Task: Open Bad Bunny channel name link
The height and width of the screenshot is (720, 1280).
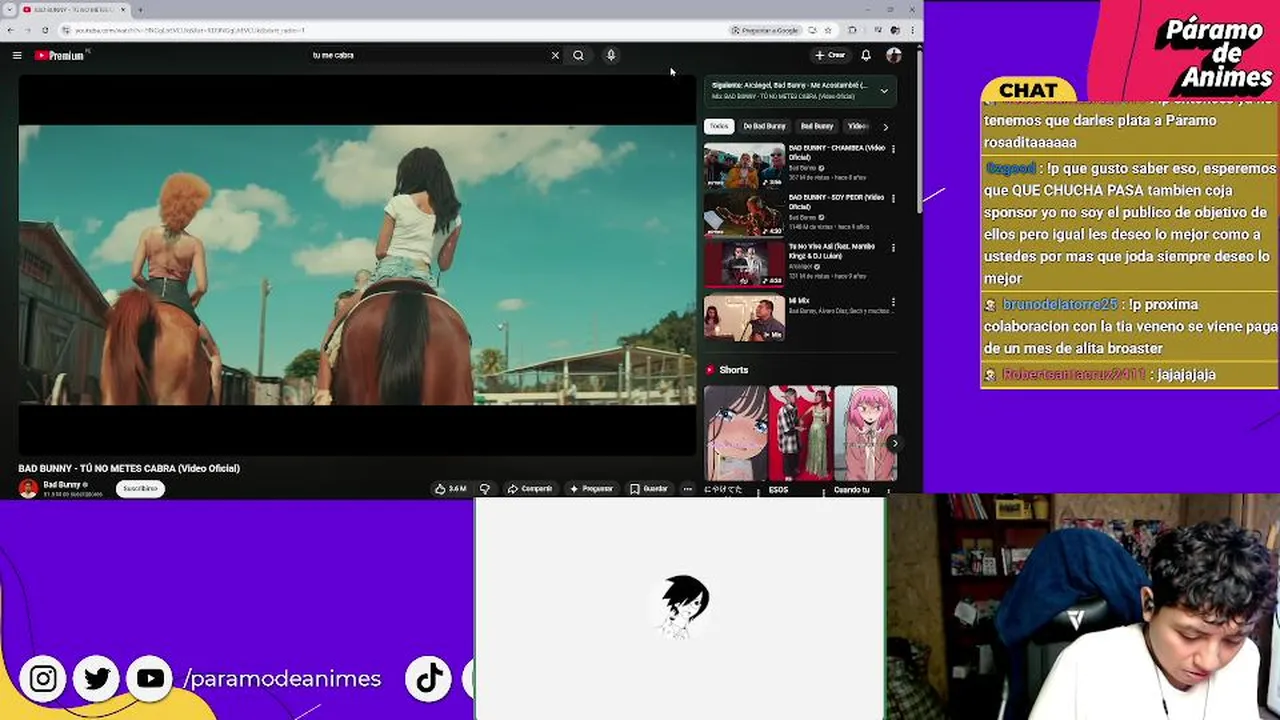Action: click(x=61, y=485)
